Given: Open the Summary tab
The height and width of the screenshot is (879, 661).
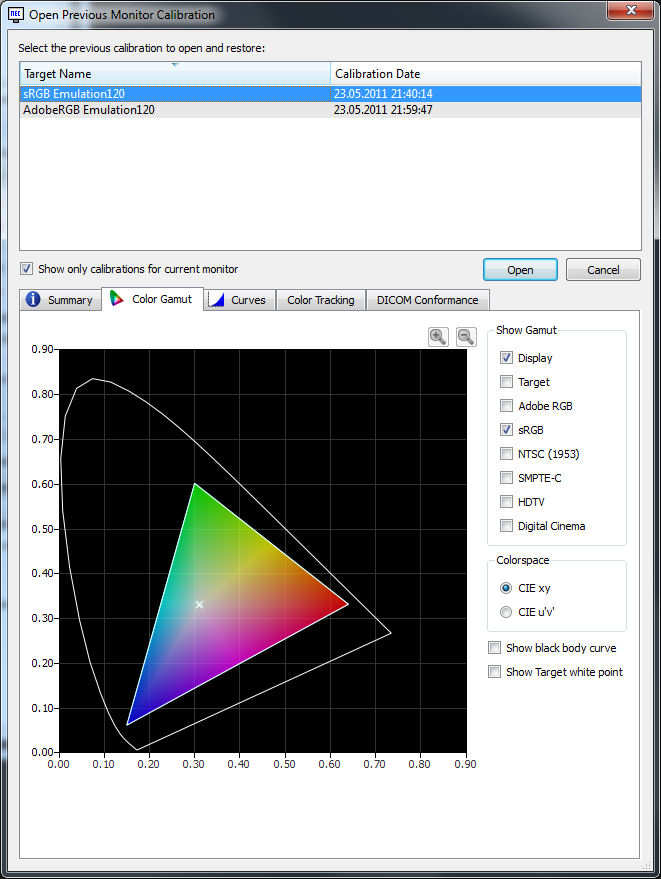Looking at the screenshot, I should (60, 300).
